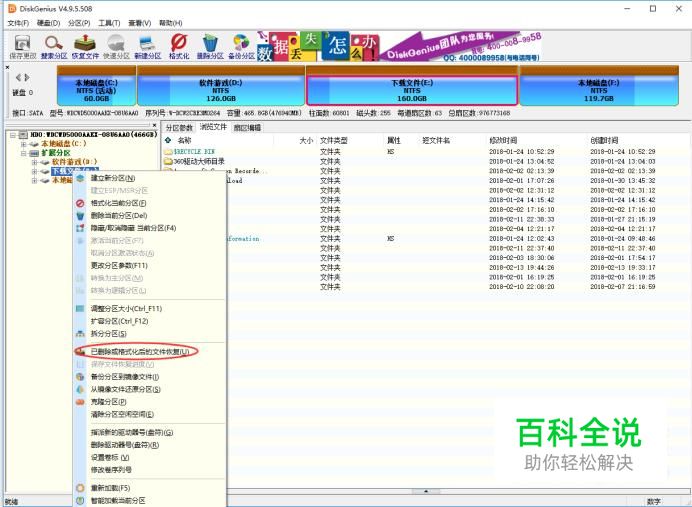The width and height of the screenshot is (692, 507).
Task: Switch to the 分区参数 tab
Action: coord(179,128)
